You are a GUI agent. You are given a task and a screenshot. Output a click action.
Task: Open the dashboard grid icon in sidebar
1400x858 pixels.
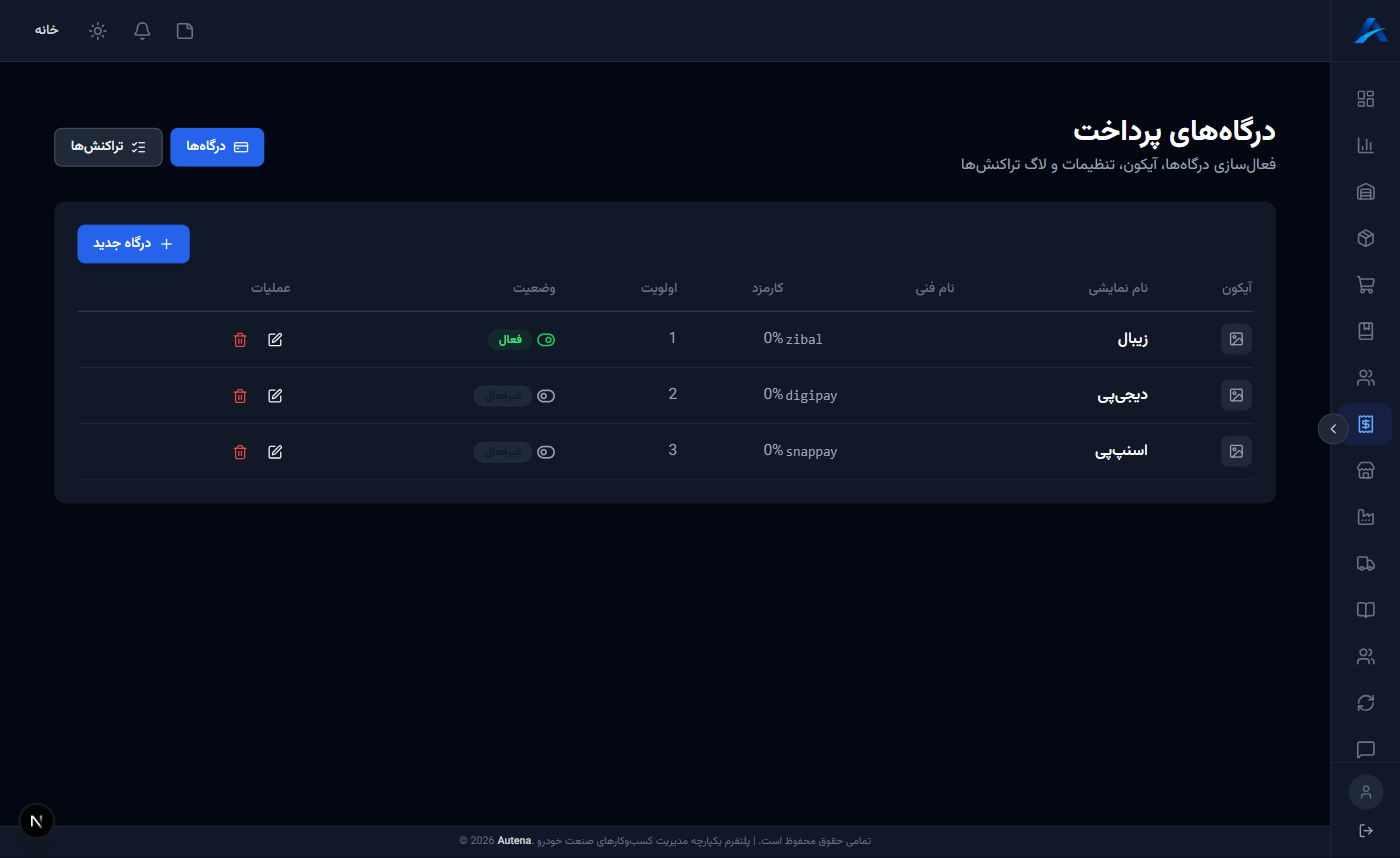pos(1365,98)
